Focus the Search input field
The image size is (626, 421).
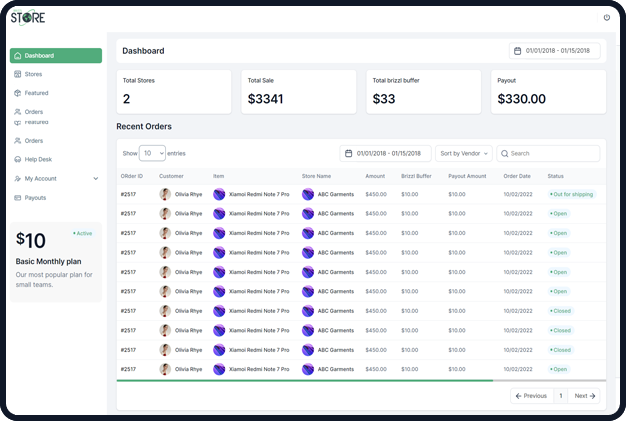(553, 154)
